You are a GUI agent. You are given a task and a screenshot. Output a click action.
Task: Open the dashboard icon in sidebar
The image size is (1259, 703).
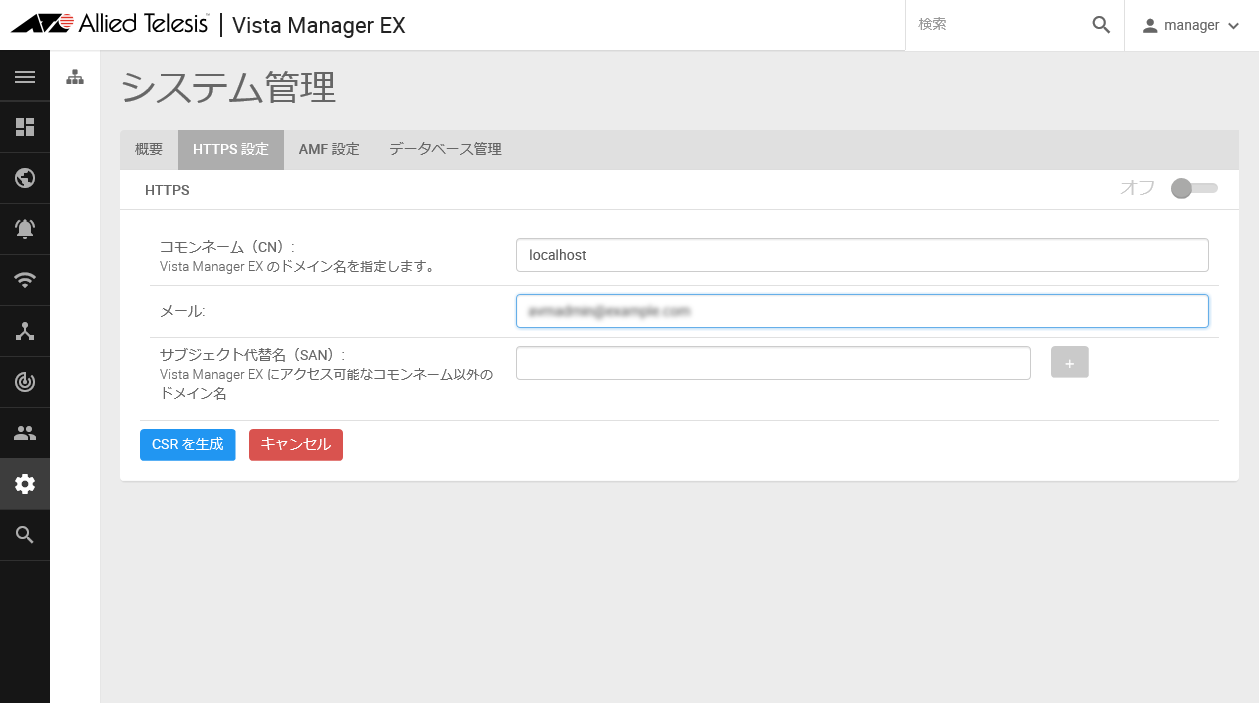[25, 127]
